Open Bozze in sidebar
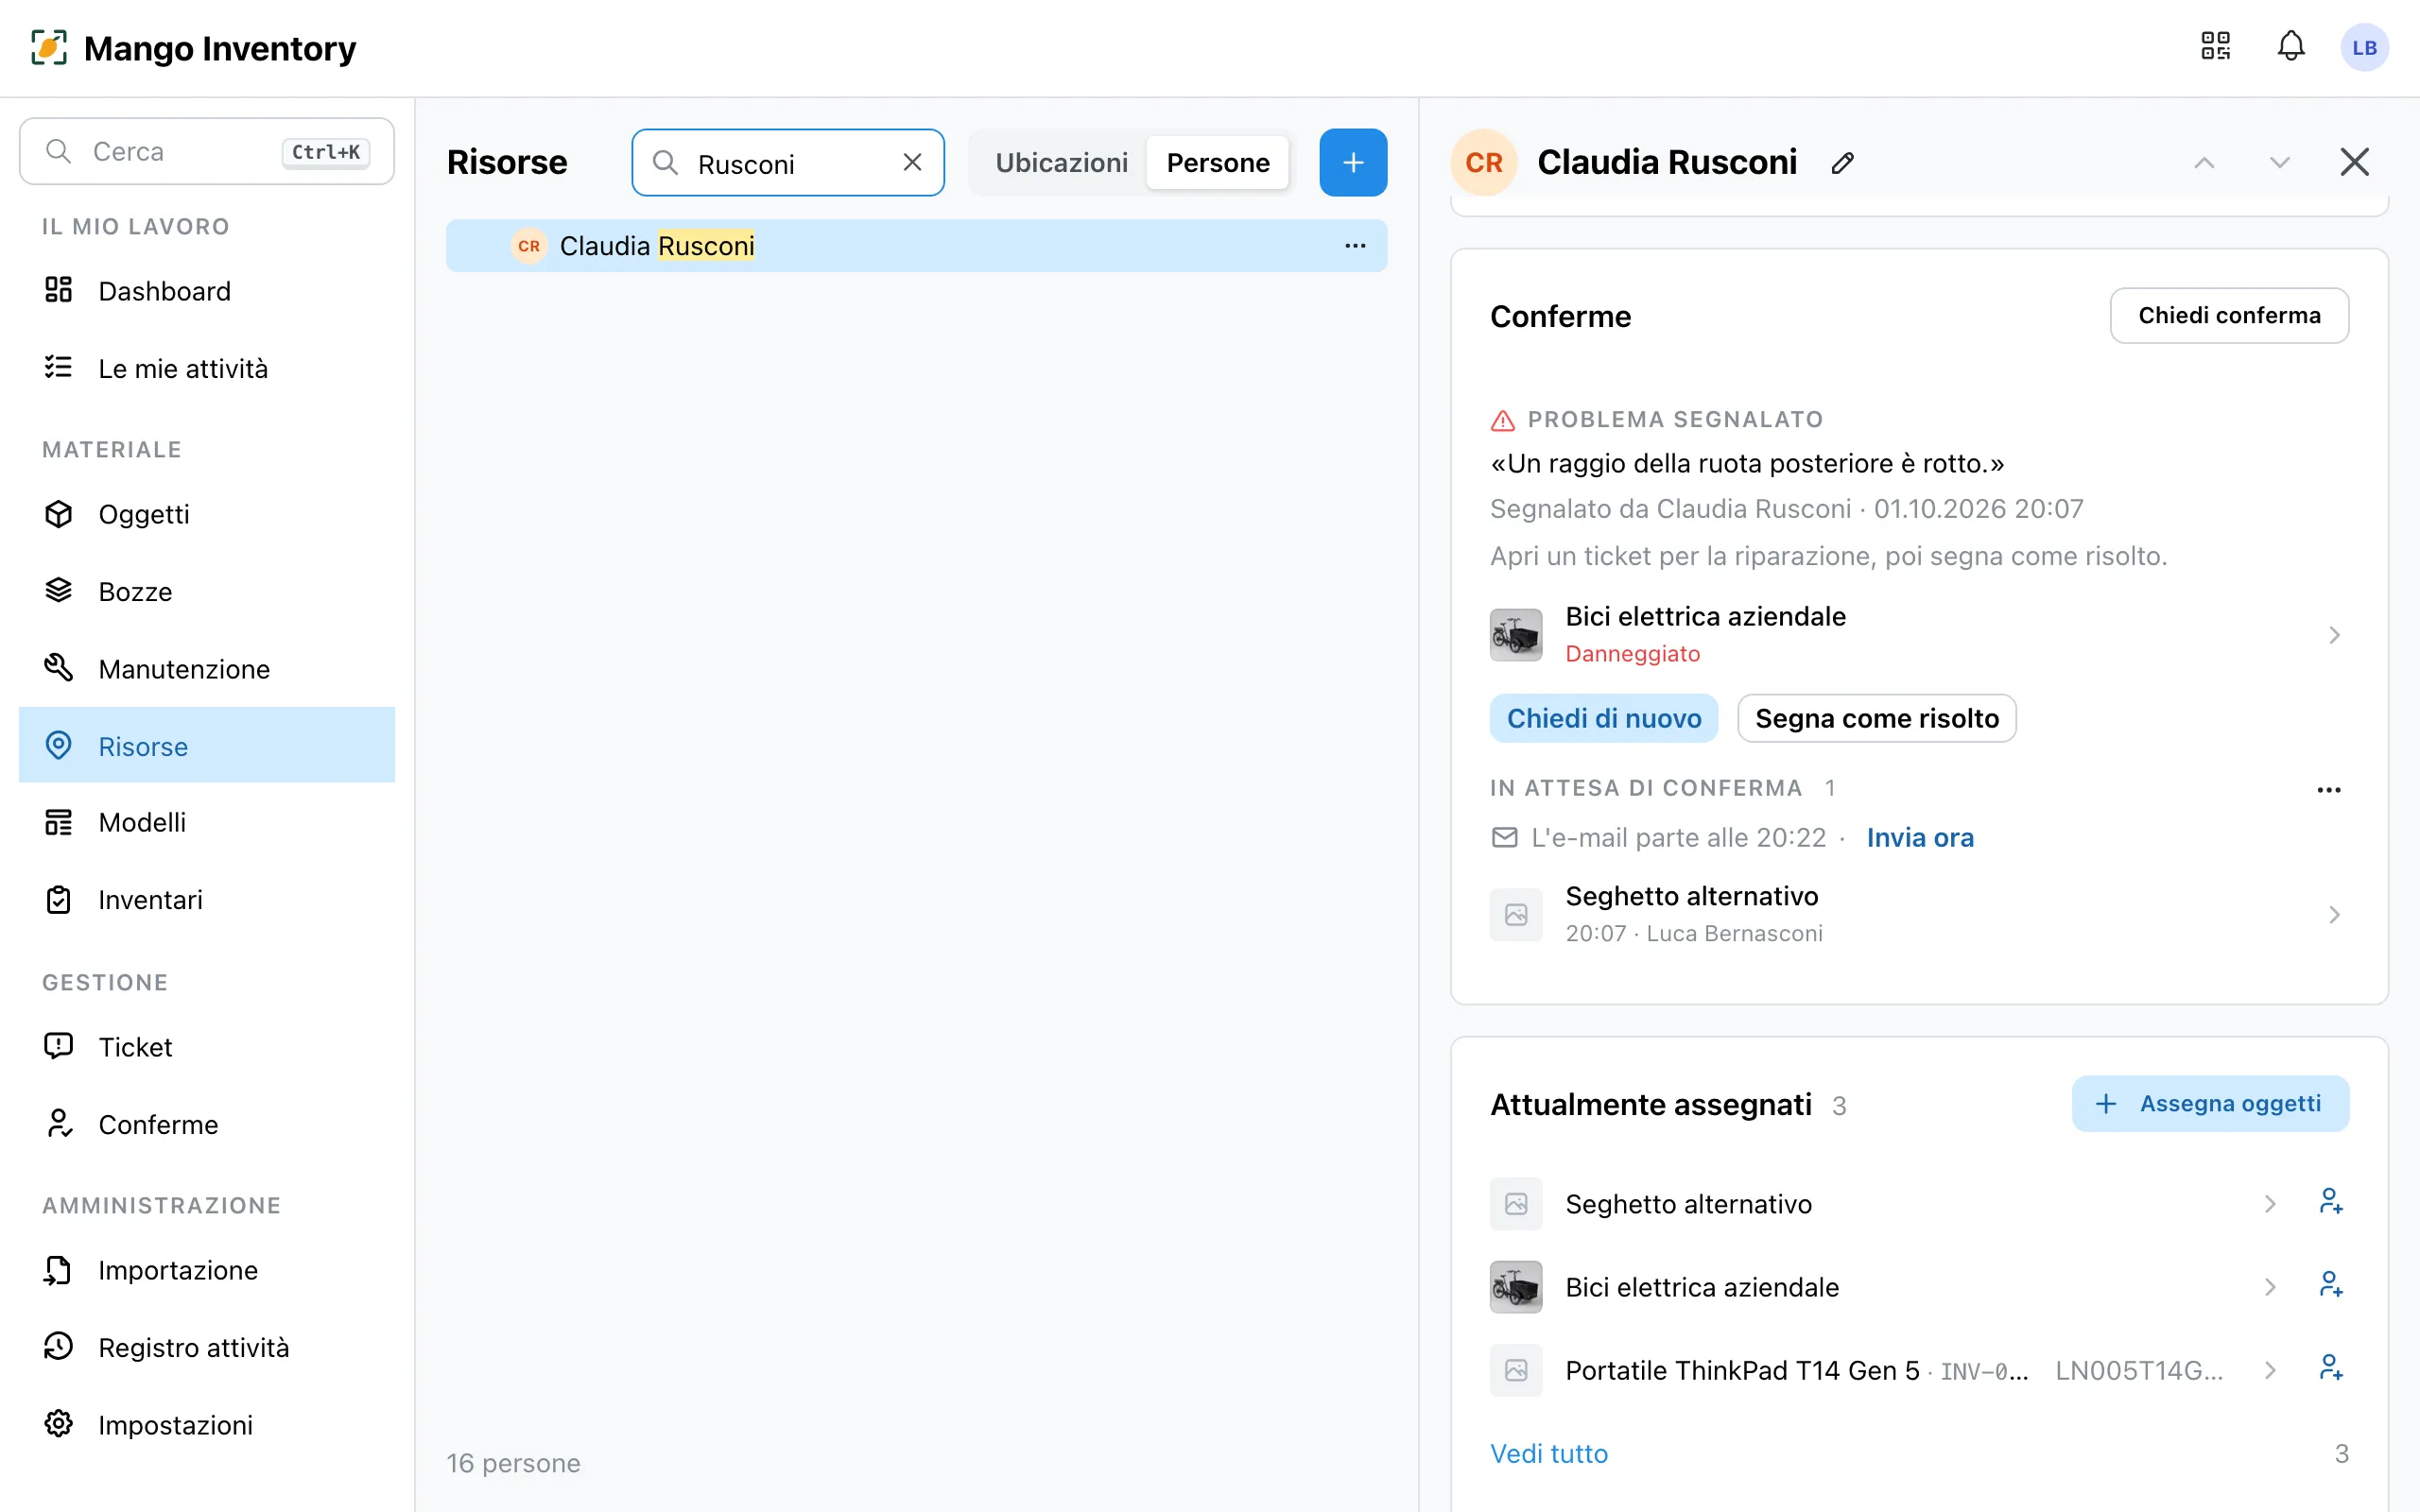 (x=207, y=591)
